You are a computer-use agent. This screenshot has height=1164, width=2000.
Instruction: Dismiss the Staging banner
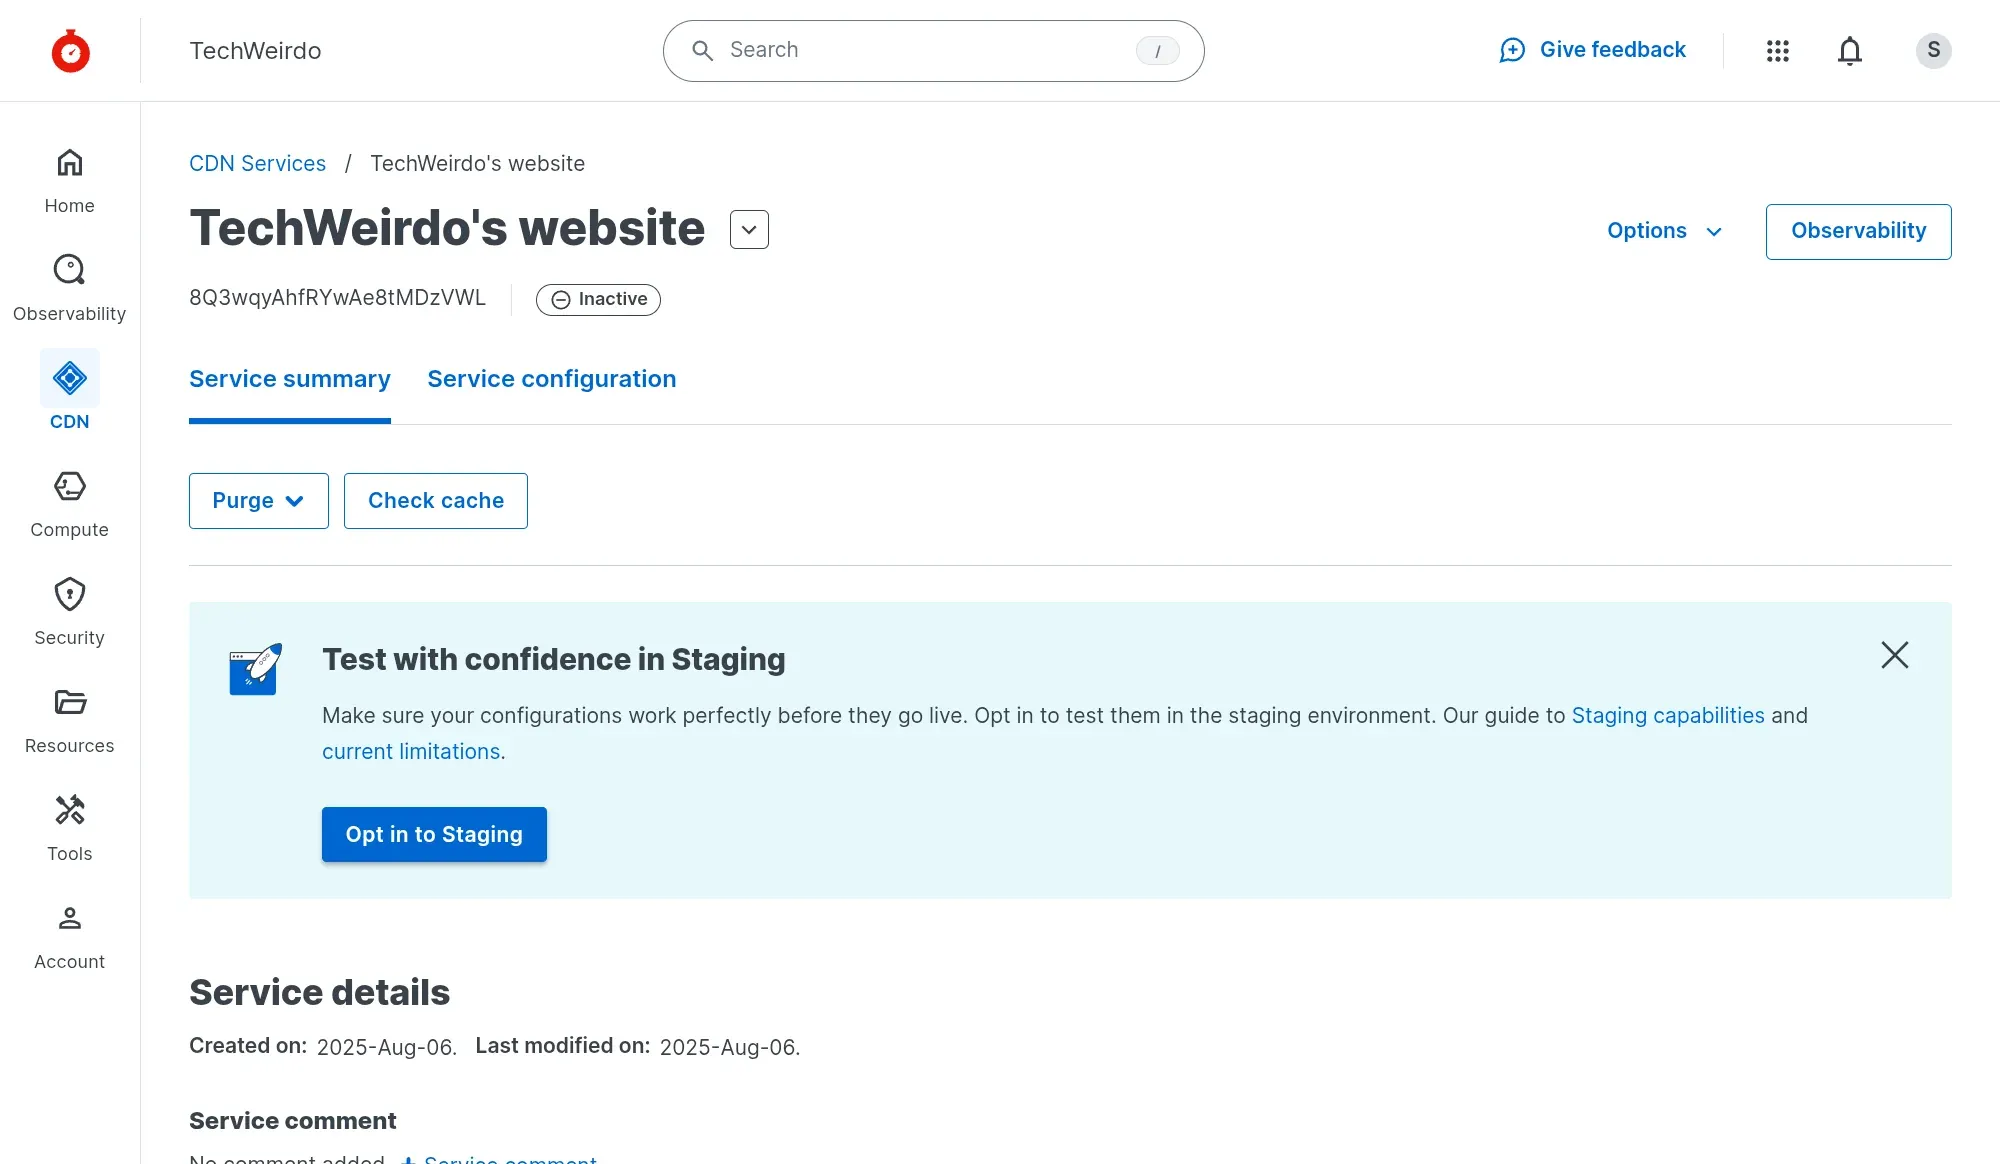point(1894,655)
